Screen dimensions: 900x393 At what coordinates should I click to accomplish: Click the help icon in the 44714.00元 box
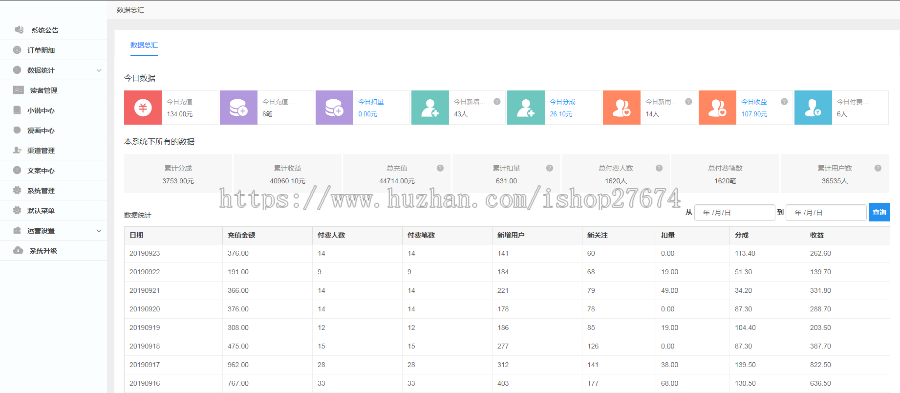440,168
